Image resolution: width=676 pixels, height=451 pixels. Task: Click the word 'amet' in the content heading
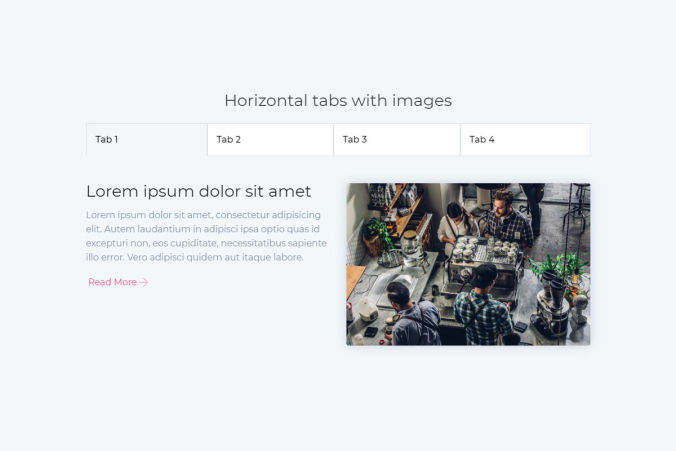(x=289, y=191)
